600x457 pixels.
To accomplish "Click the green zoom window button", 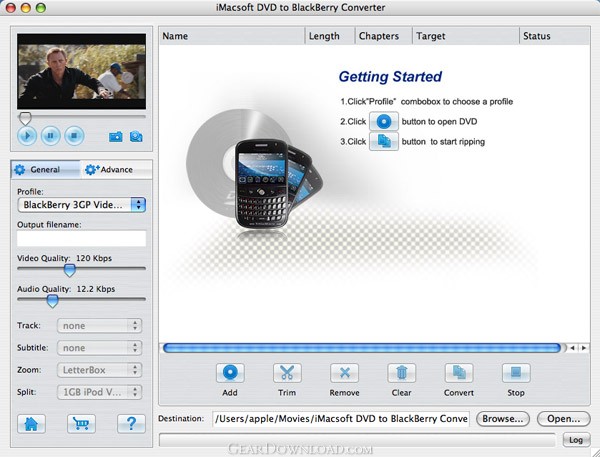I will tap(41, 7).
